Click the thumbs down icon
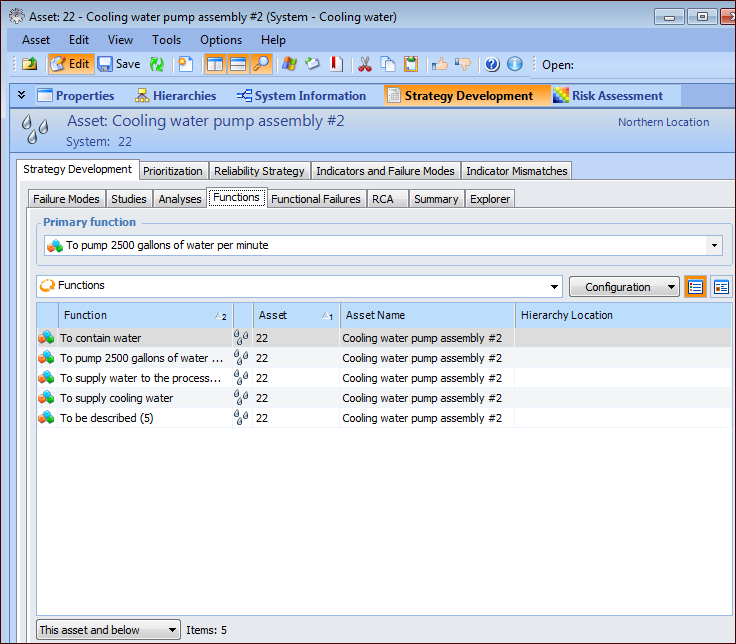736x644 pixels. [462, 64]
